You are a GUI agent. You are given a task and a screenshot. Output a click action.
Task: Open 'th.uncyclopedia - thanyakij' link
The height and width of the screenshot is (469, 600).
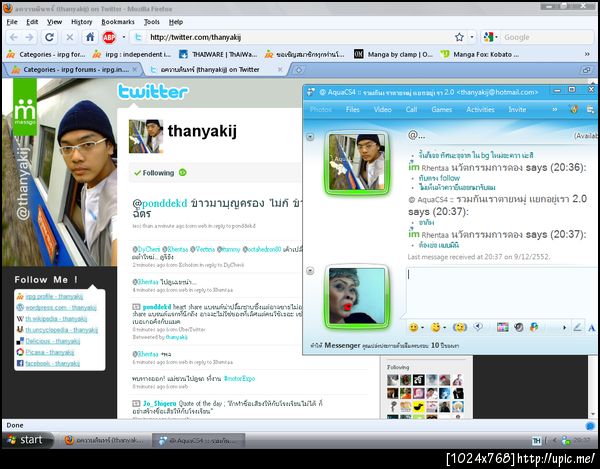pyautogui.click(x=62, y=330)
